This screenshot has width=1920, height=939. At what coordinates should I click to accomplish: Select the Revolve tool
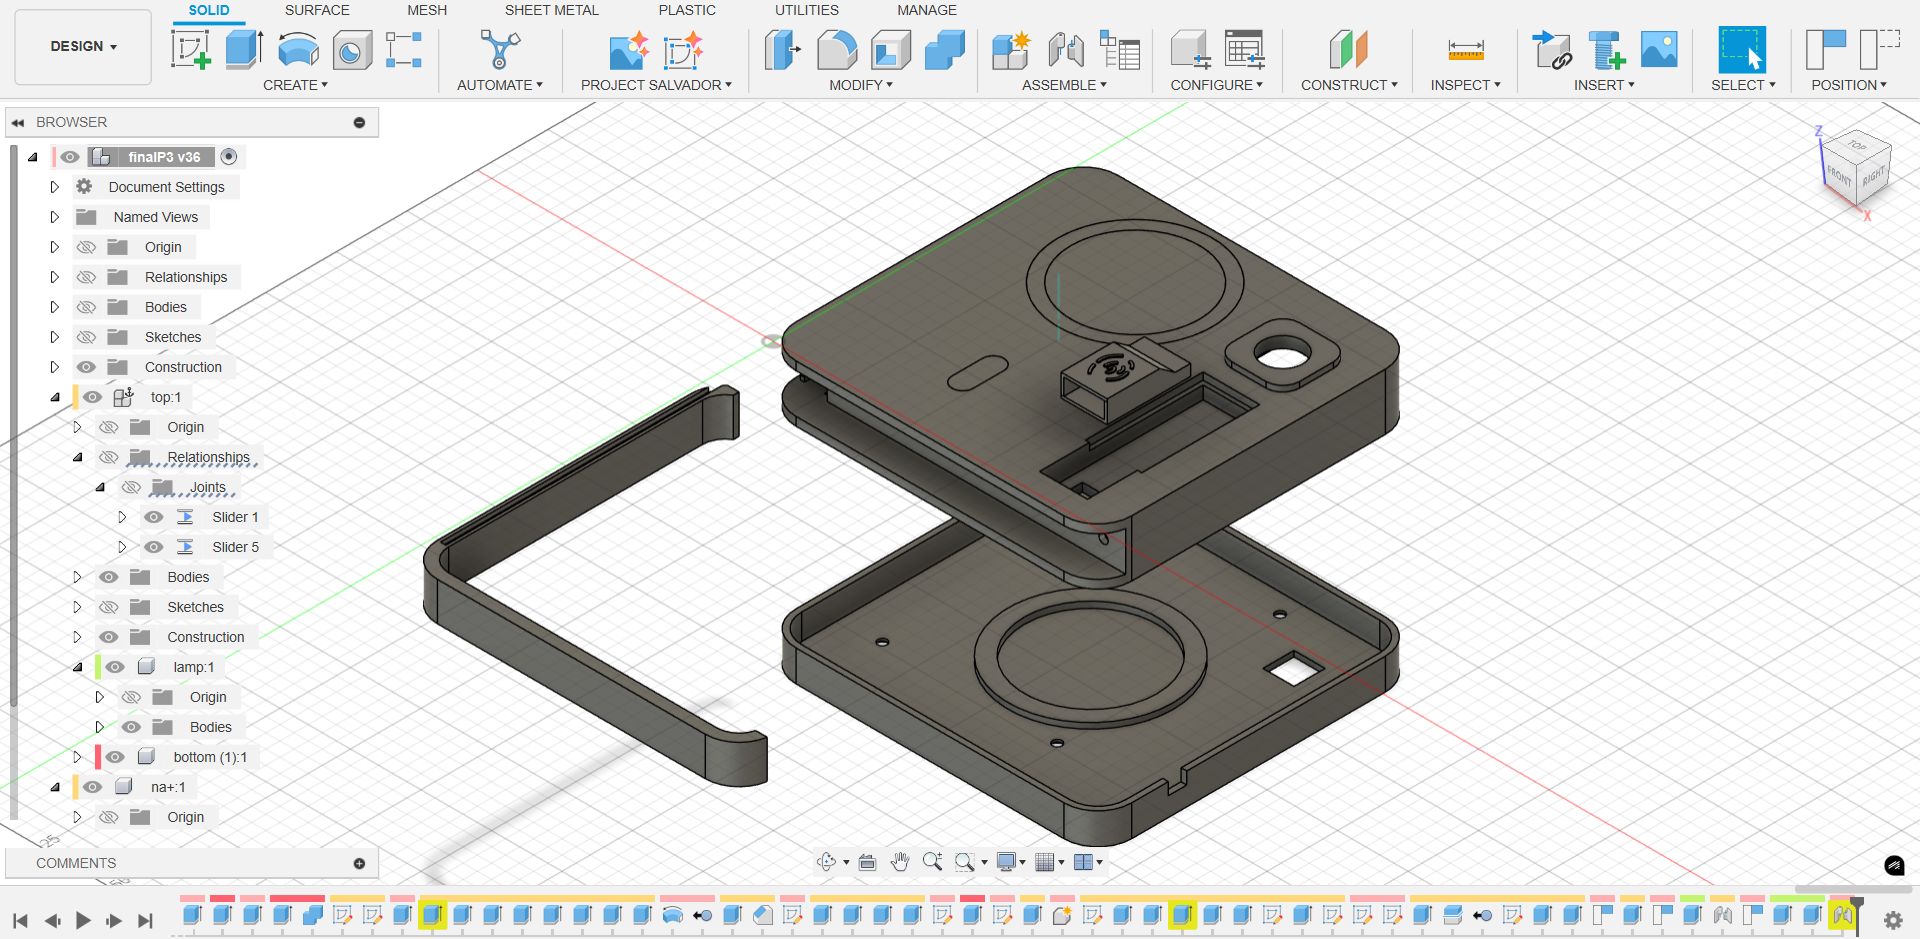(x=298, y=49)
